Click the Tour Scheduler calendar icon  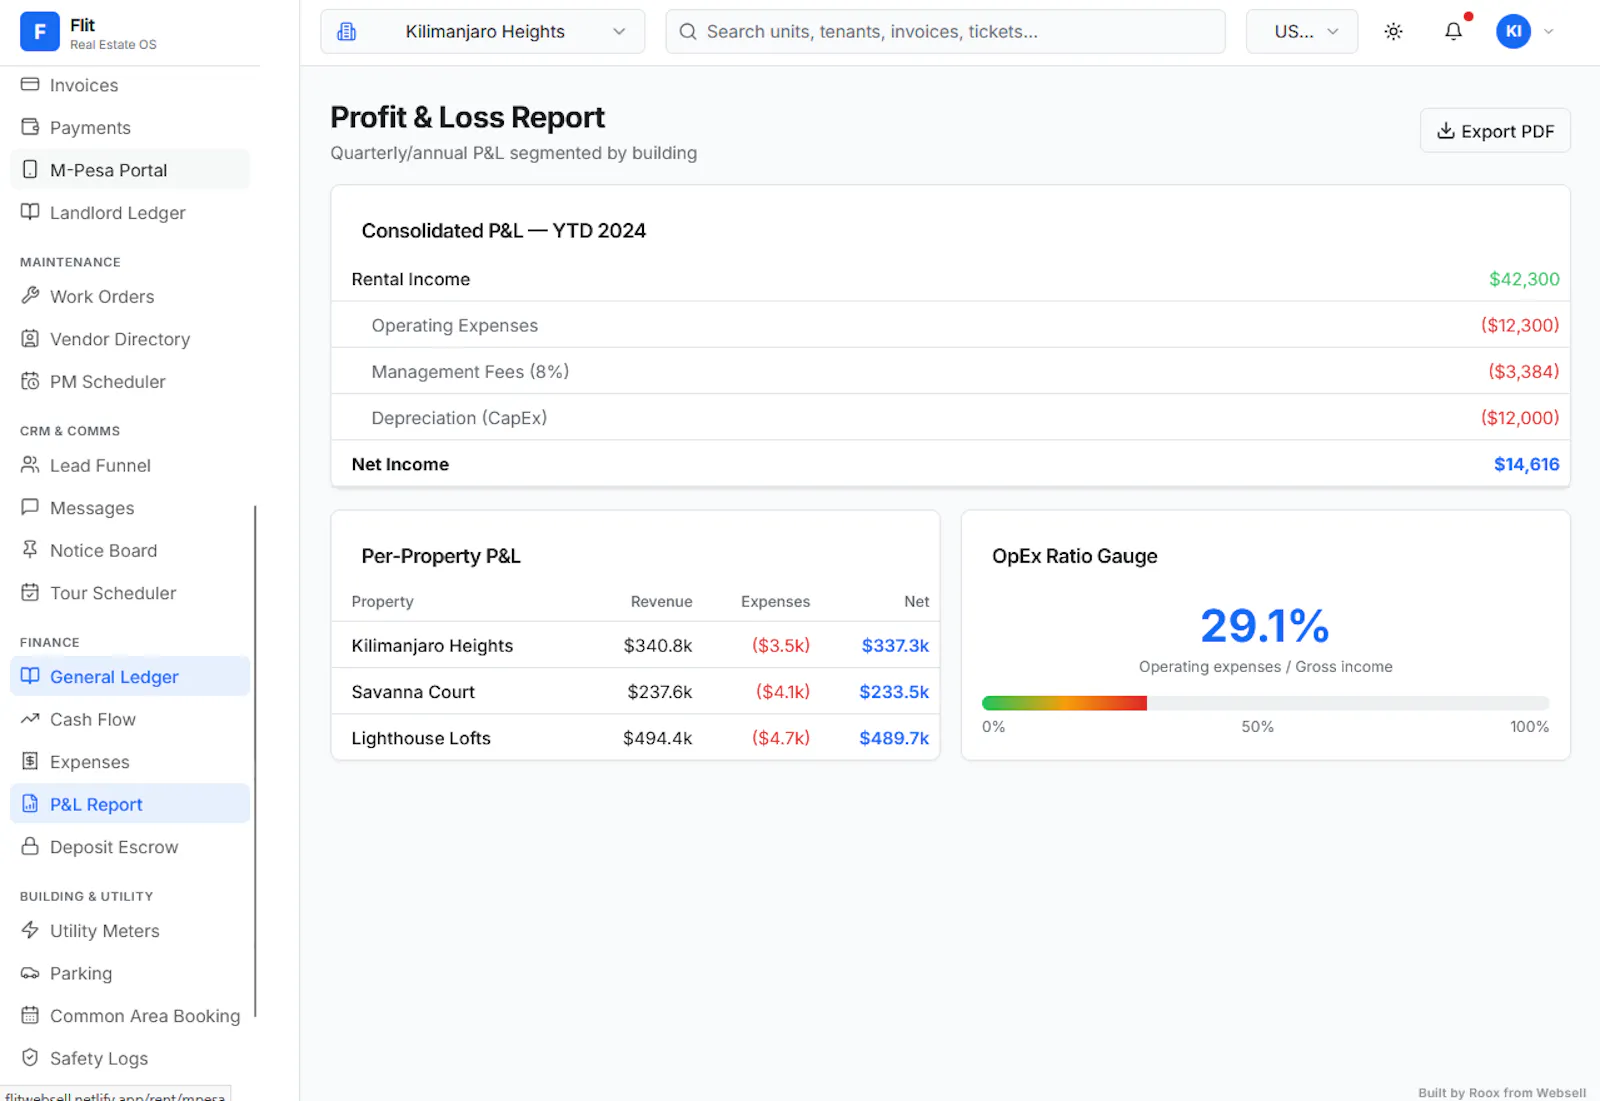[x=30, y=592]
